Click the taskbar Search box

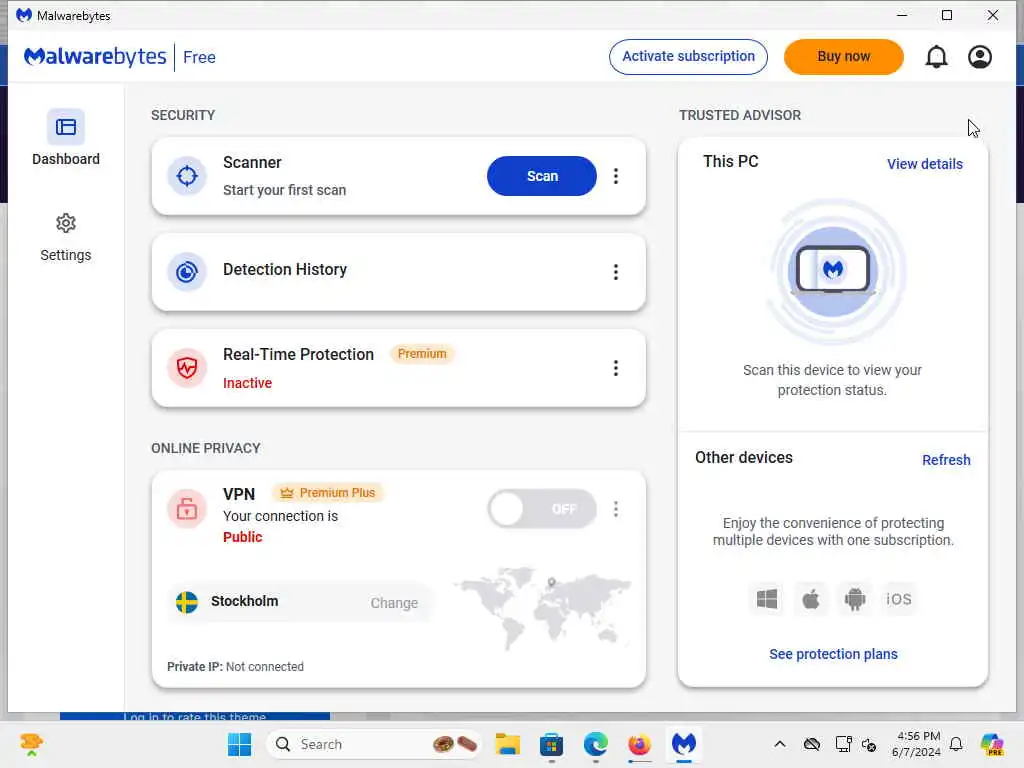pyautogui.click(x=374, y=744)
